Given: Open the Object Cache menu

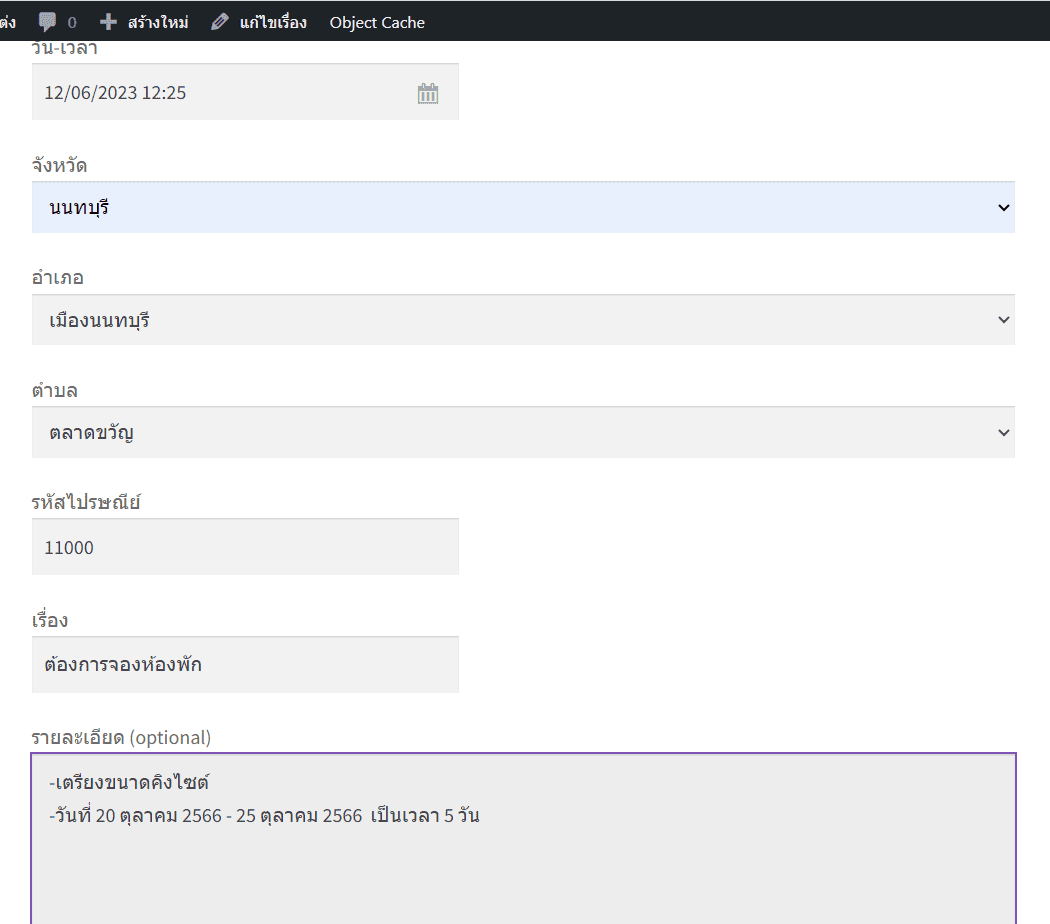Looking at the screenshot, I should coord(377,22).
